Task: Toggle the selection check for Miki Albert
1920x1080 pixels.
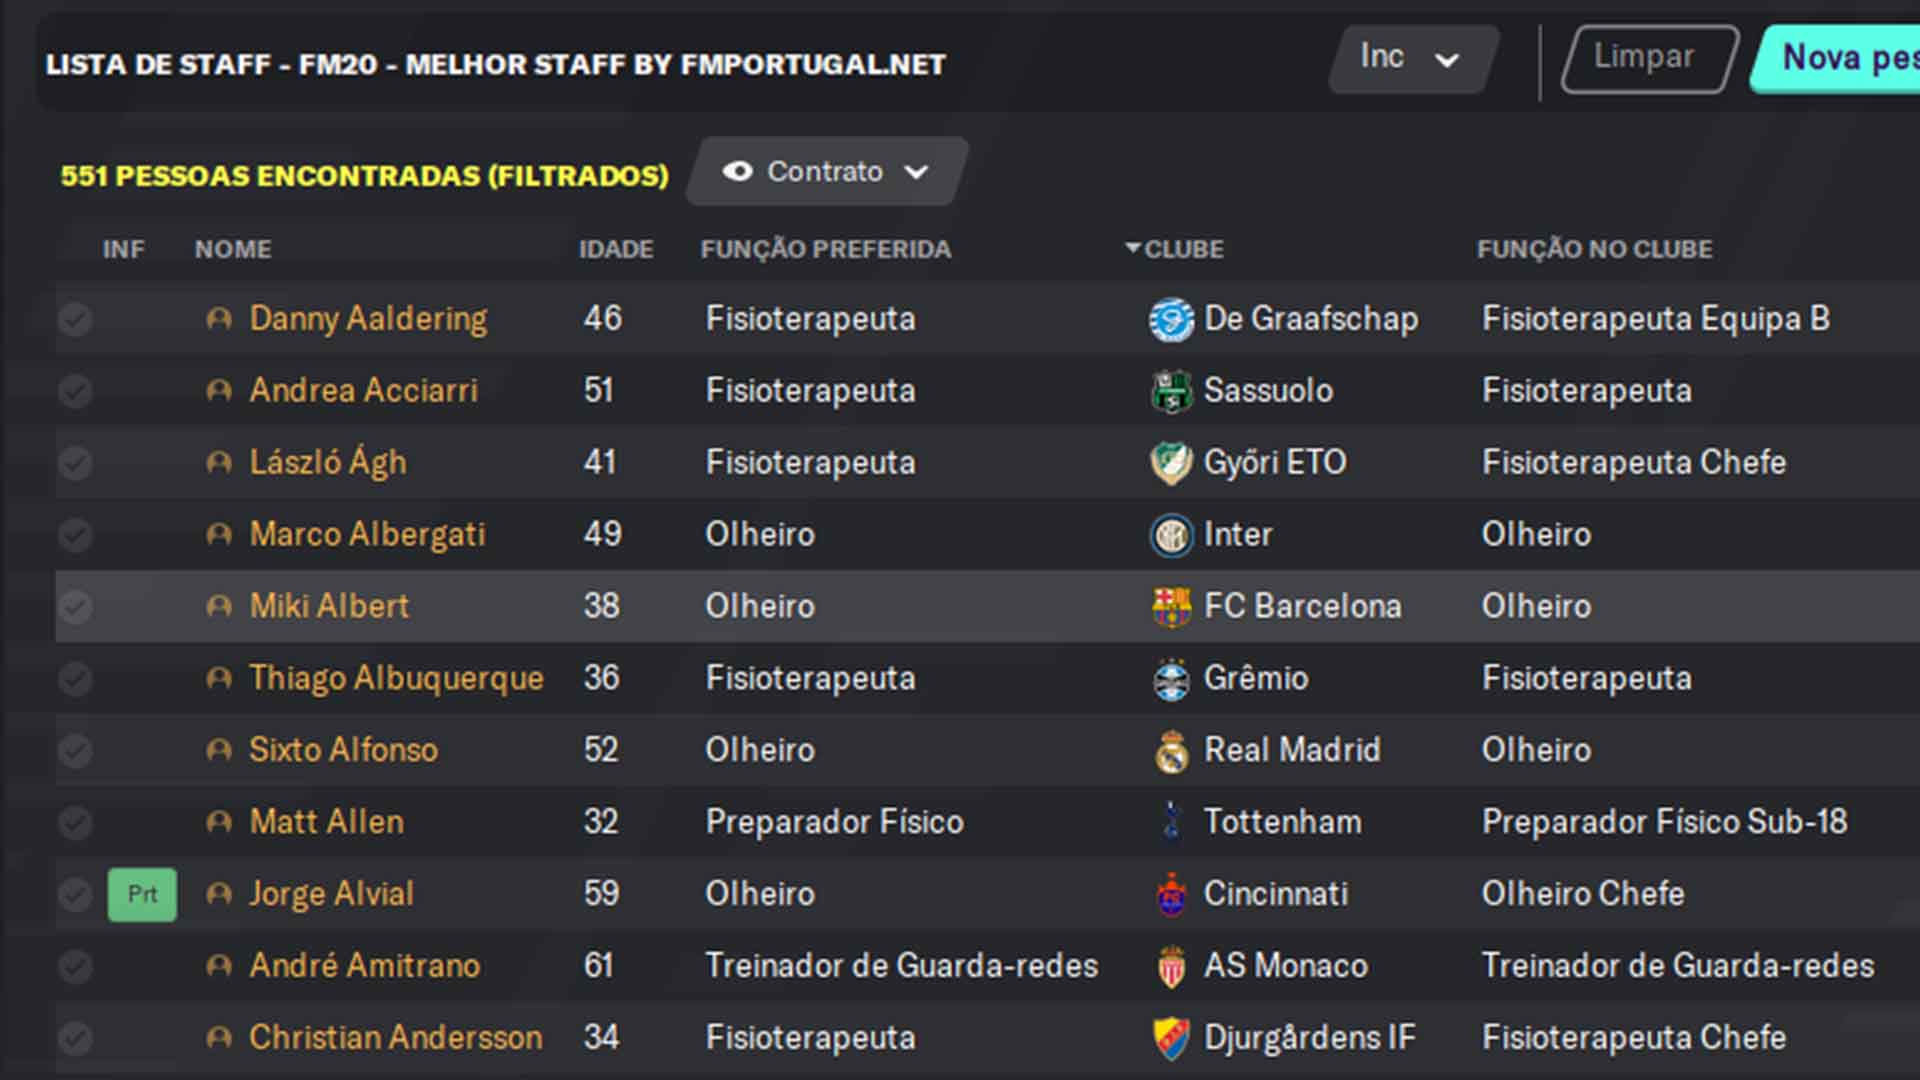Action: 75,606
